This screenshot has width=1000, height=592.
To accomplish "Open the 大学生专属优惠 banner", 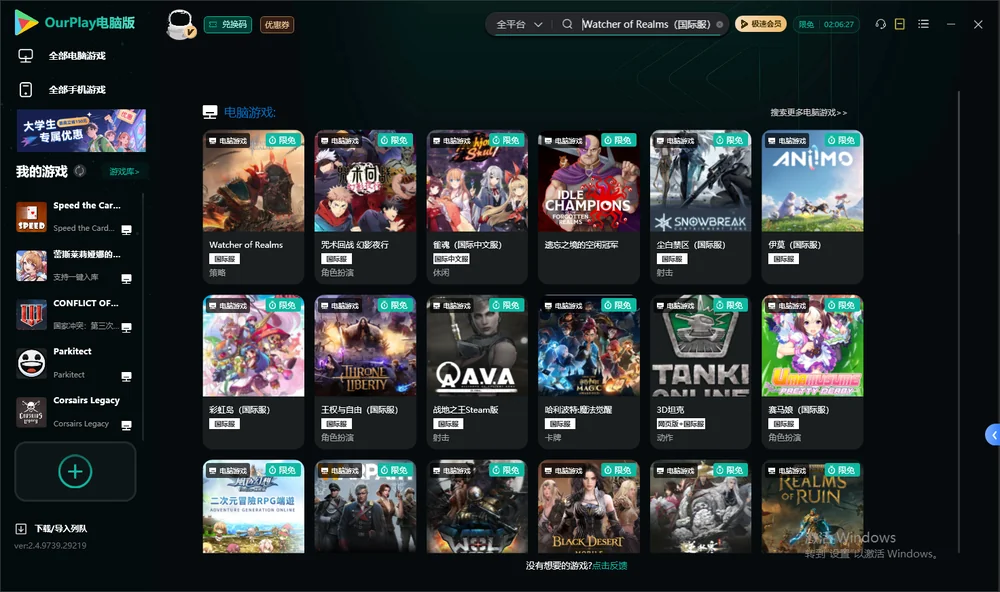I will click(x=81, y=130).
